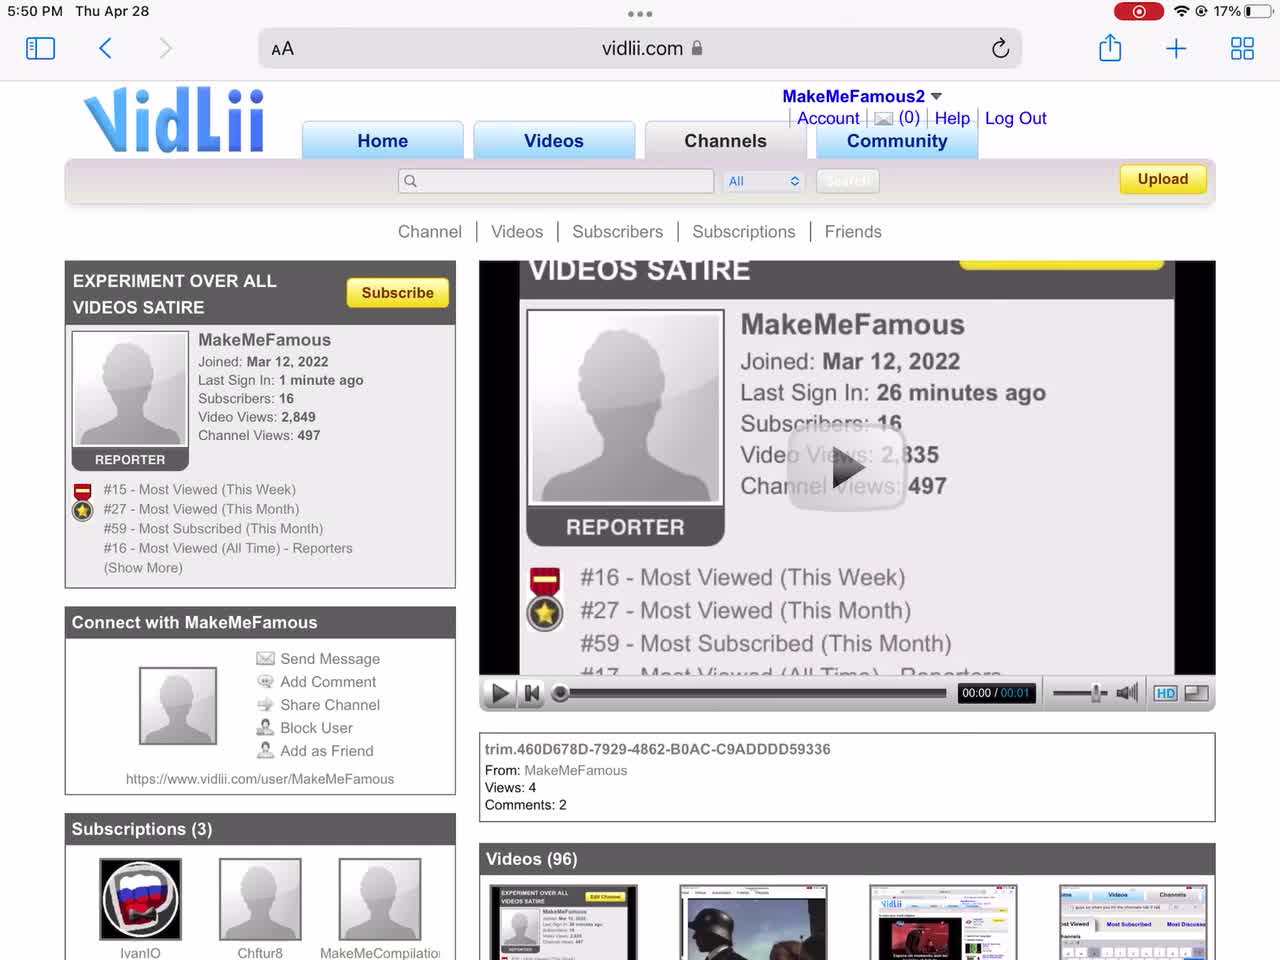The image size is (1280, 960).
Task: Switch to the Videos tab
Action: pos(554,141)
